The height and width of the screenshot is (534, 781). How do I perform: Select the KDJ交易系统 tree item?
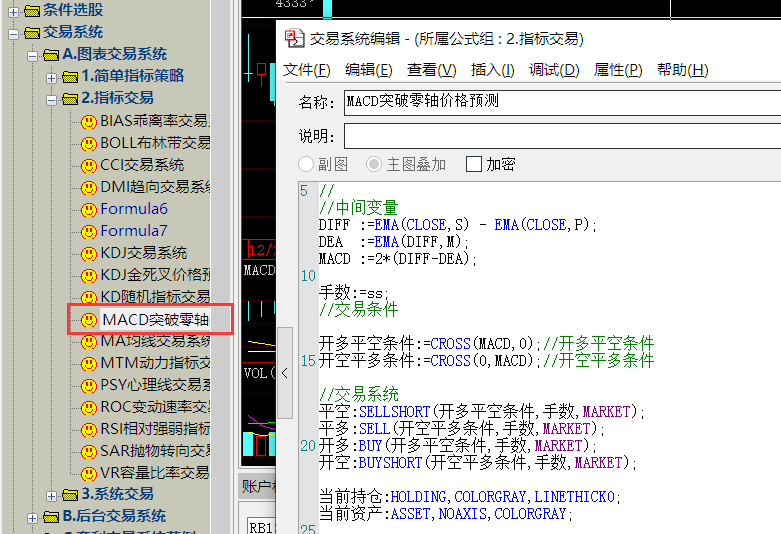coord(143,253)
